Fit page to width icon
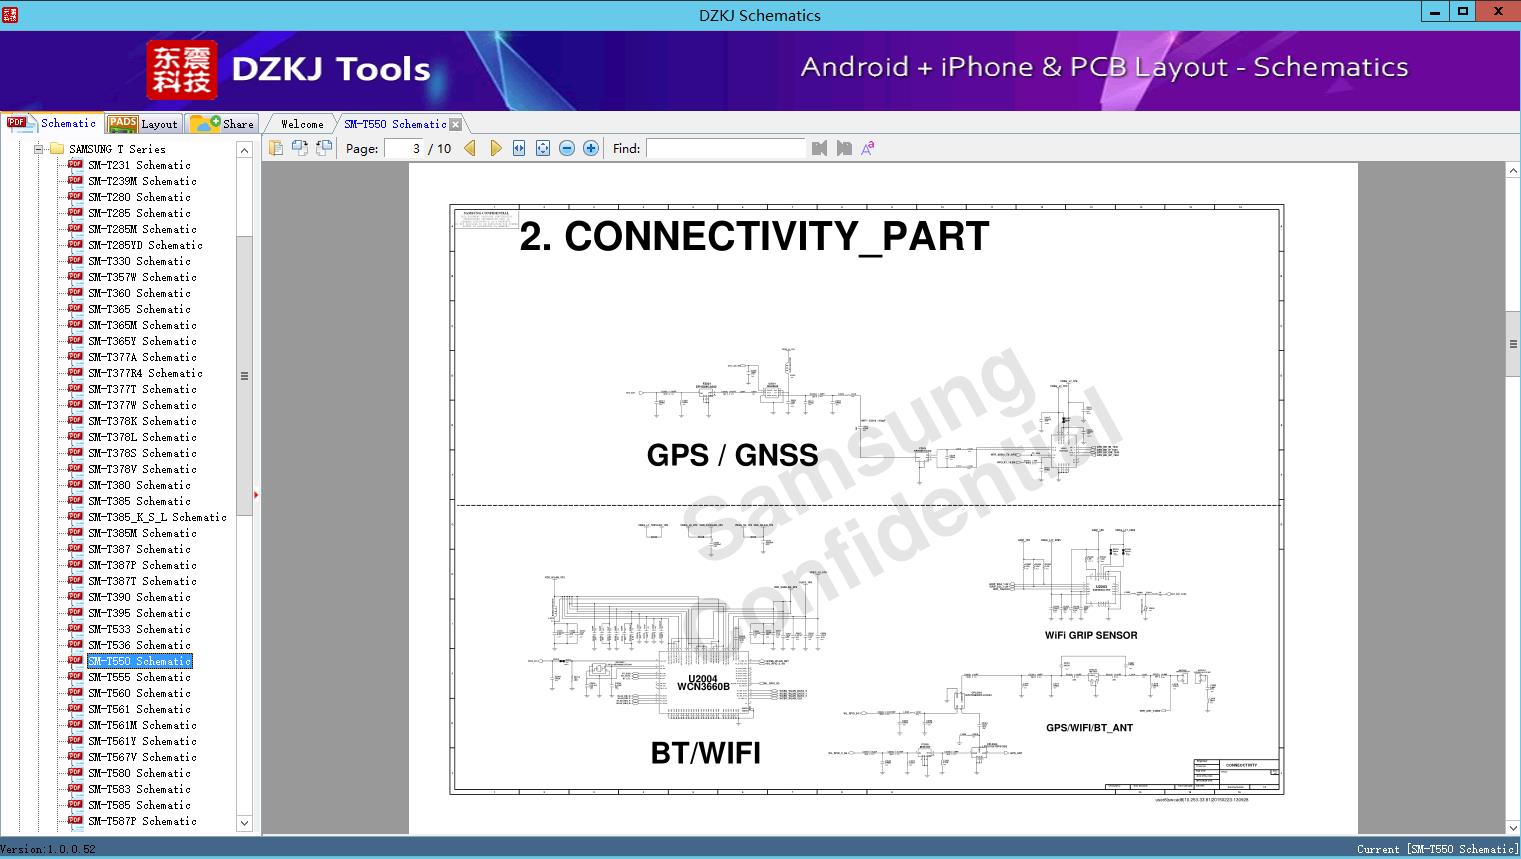Screen dimensions: 1521x859 click(519, 148)
